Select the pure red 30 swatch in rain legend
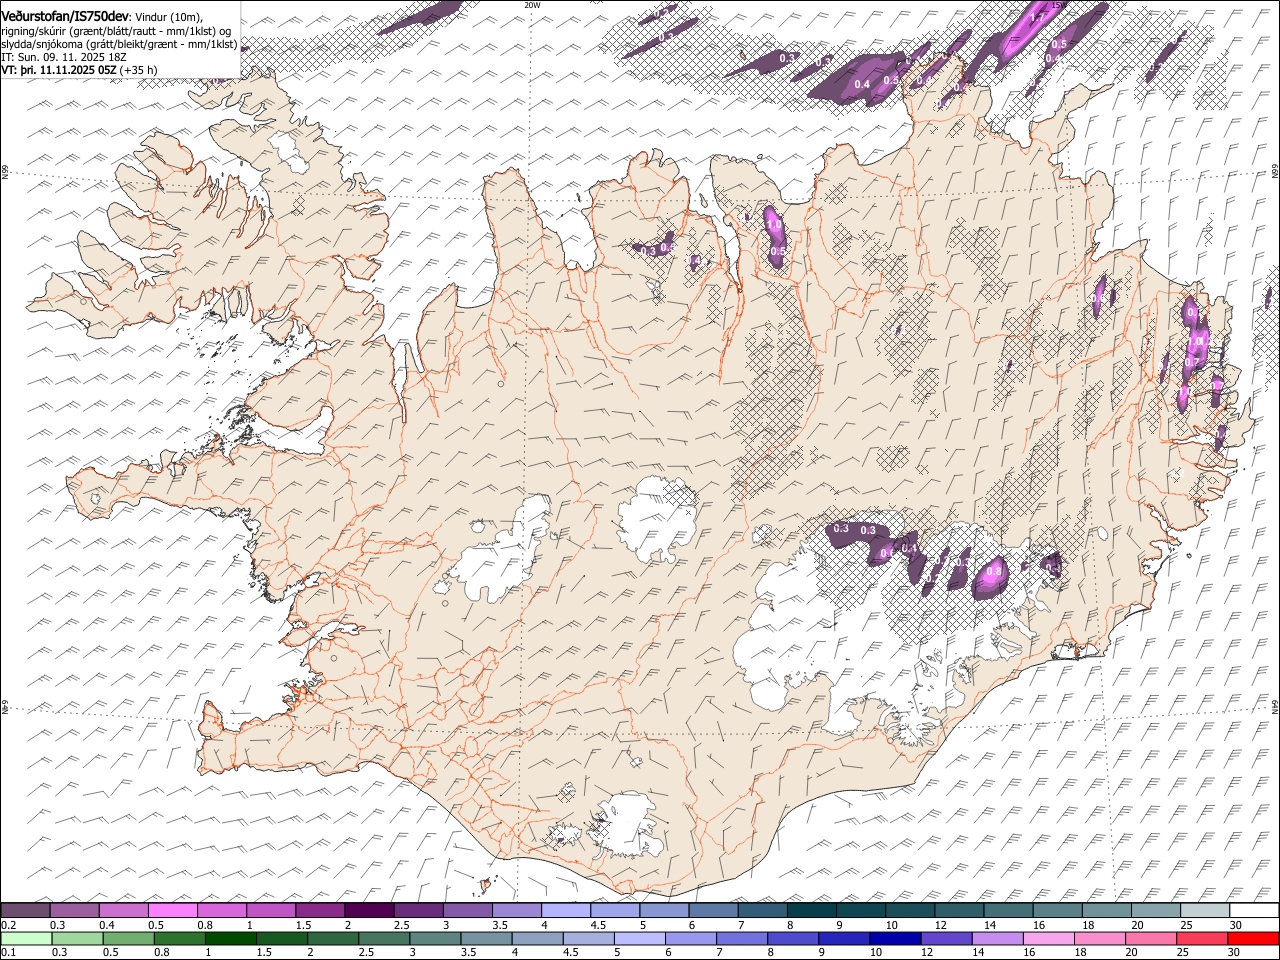This screenshot has width=1280, height=960. (x=1253, y=939)
